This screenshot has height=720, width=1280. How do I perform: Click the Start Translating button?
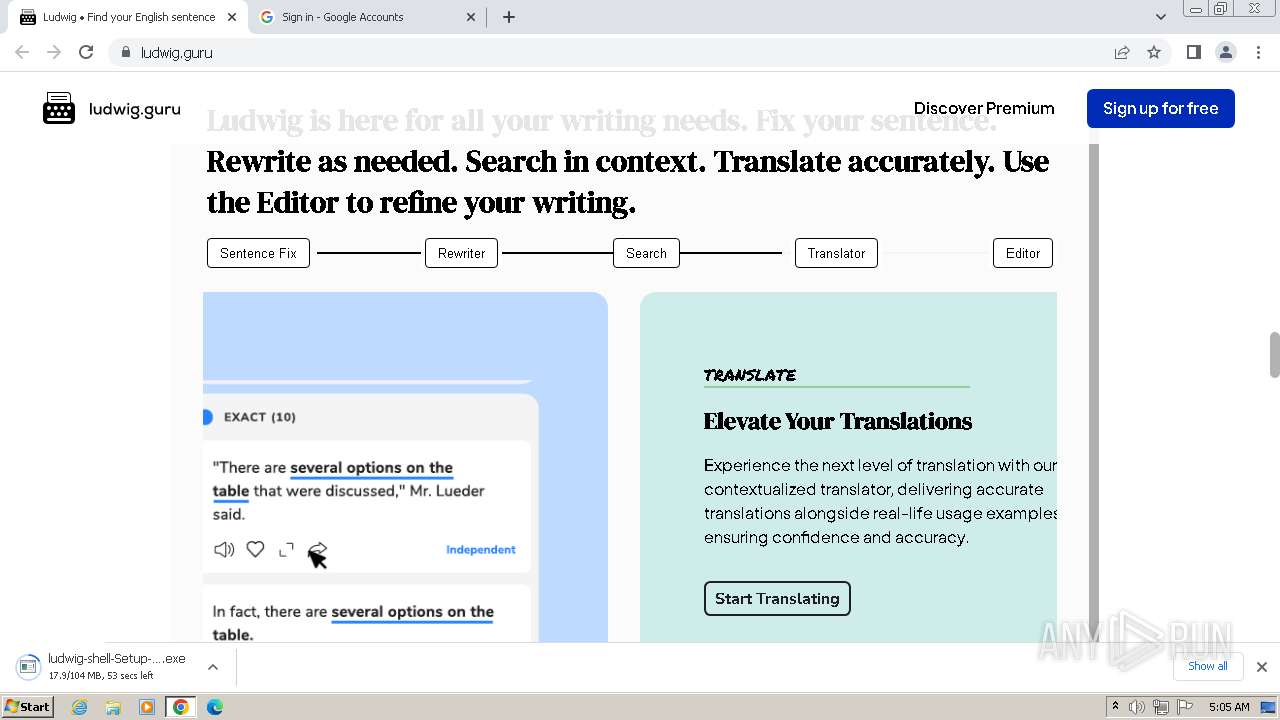tap(777, 598)
